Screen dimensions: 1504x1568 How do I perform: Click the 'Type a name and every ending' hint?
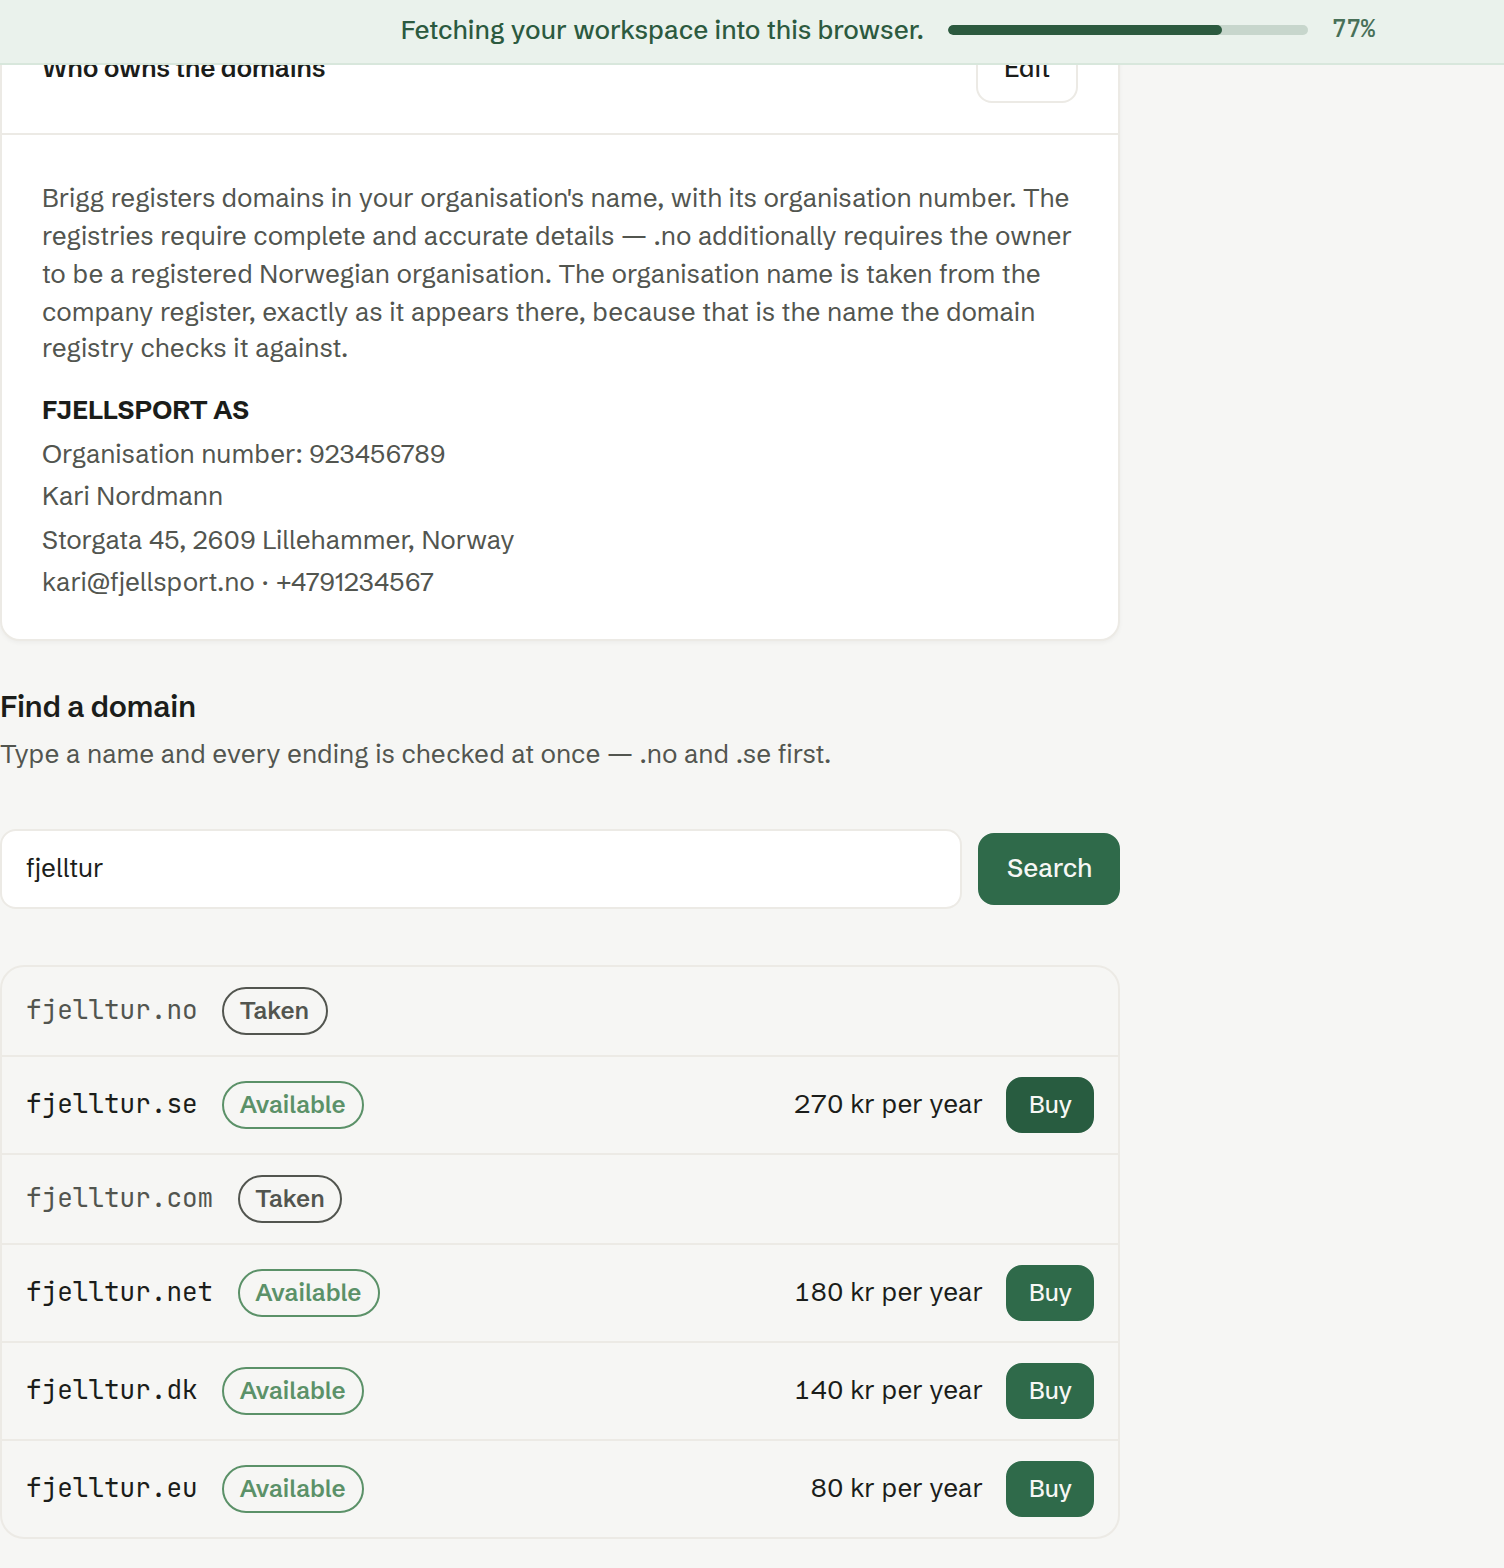(415, 754)
